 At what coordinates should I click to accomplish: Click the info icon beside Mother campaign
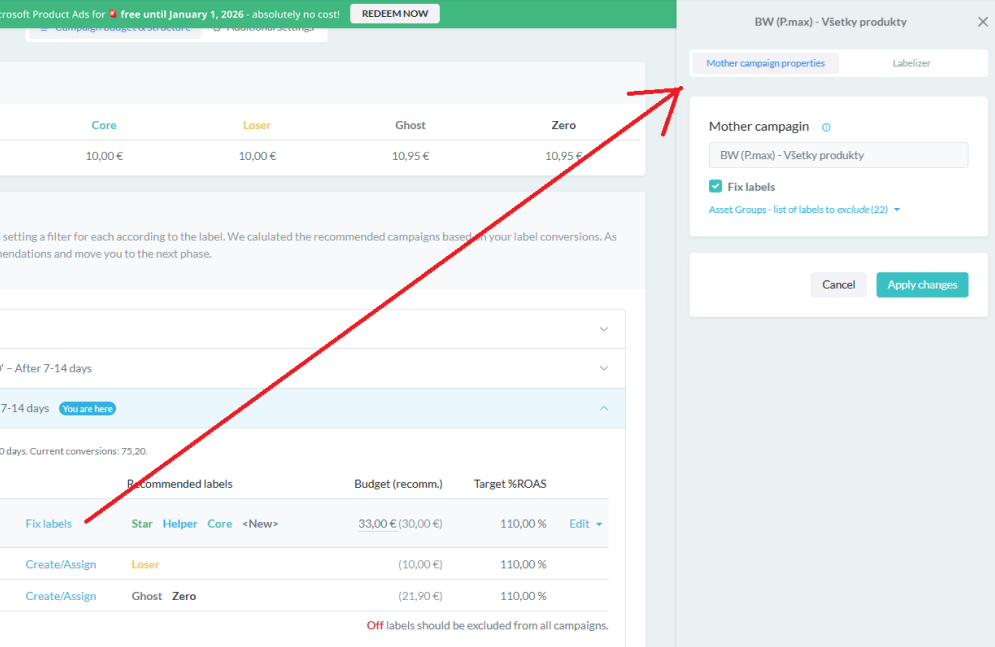pyautogui.click(x=826, y=127)
